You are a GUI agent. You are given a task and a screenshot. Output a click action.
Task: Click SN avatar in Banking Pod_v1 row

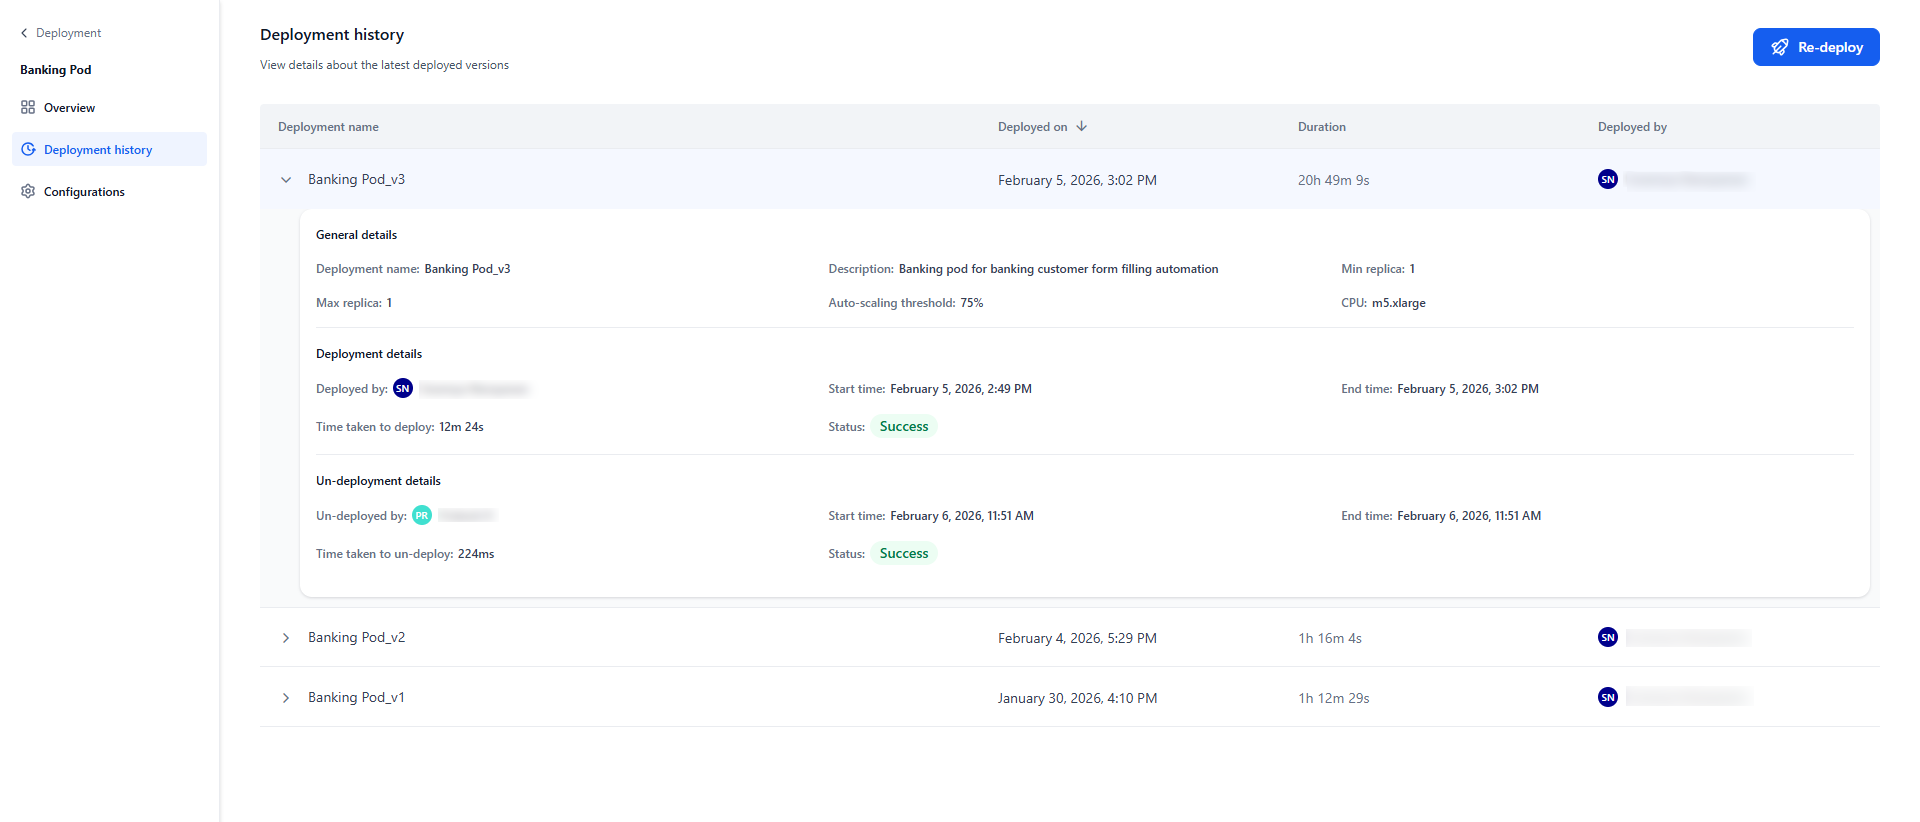point(1607,697)
